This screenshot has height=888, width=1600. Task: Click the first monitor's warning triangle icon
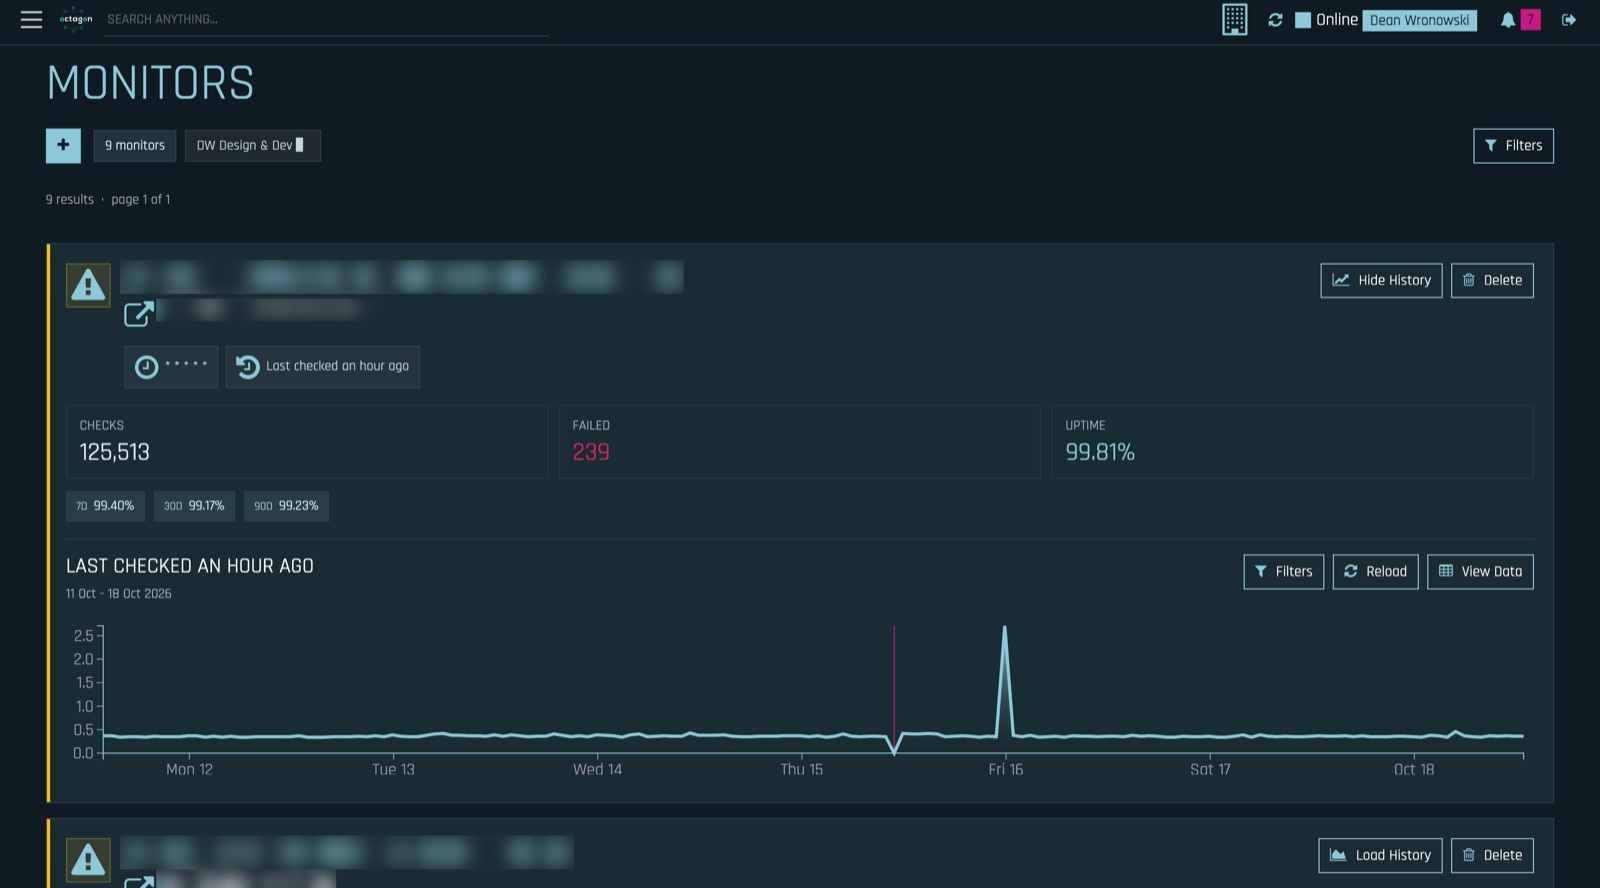tap(88, 285)
